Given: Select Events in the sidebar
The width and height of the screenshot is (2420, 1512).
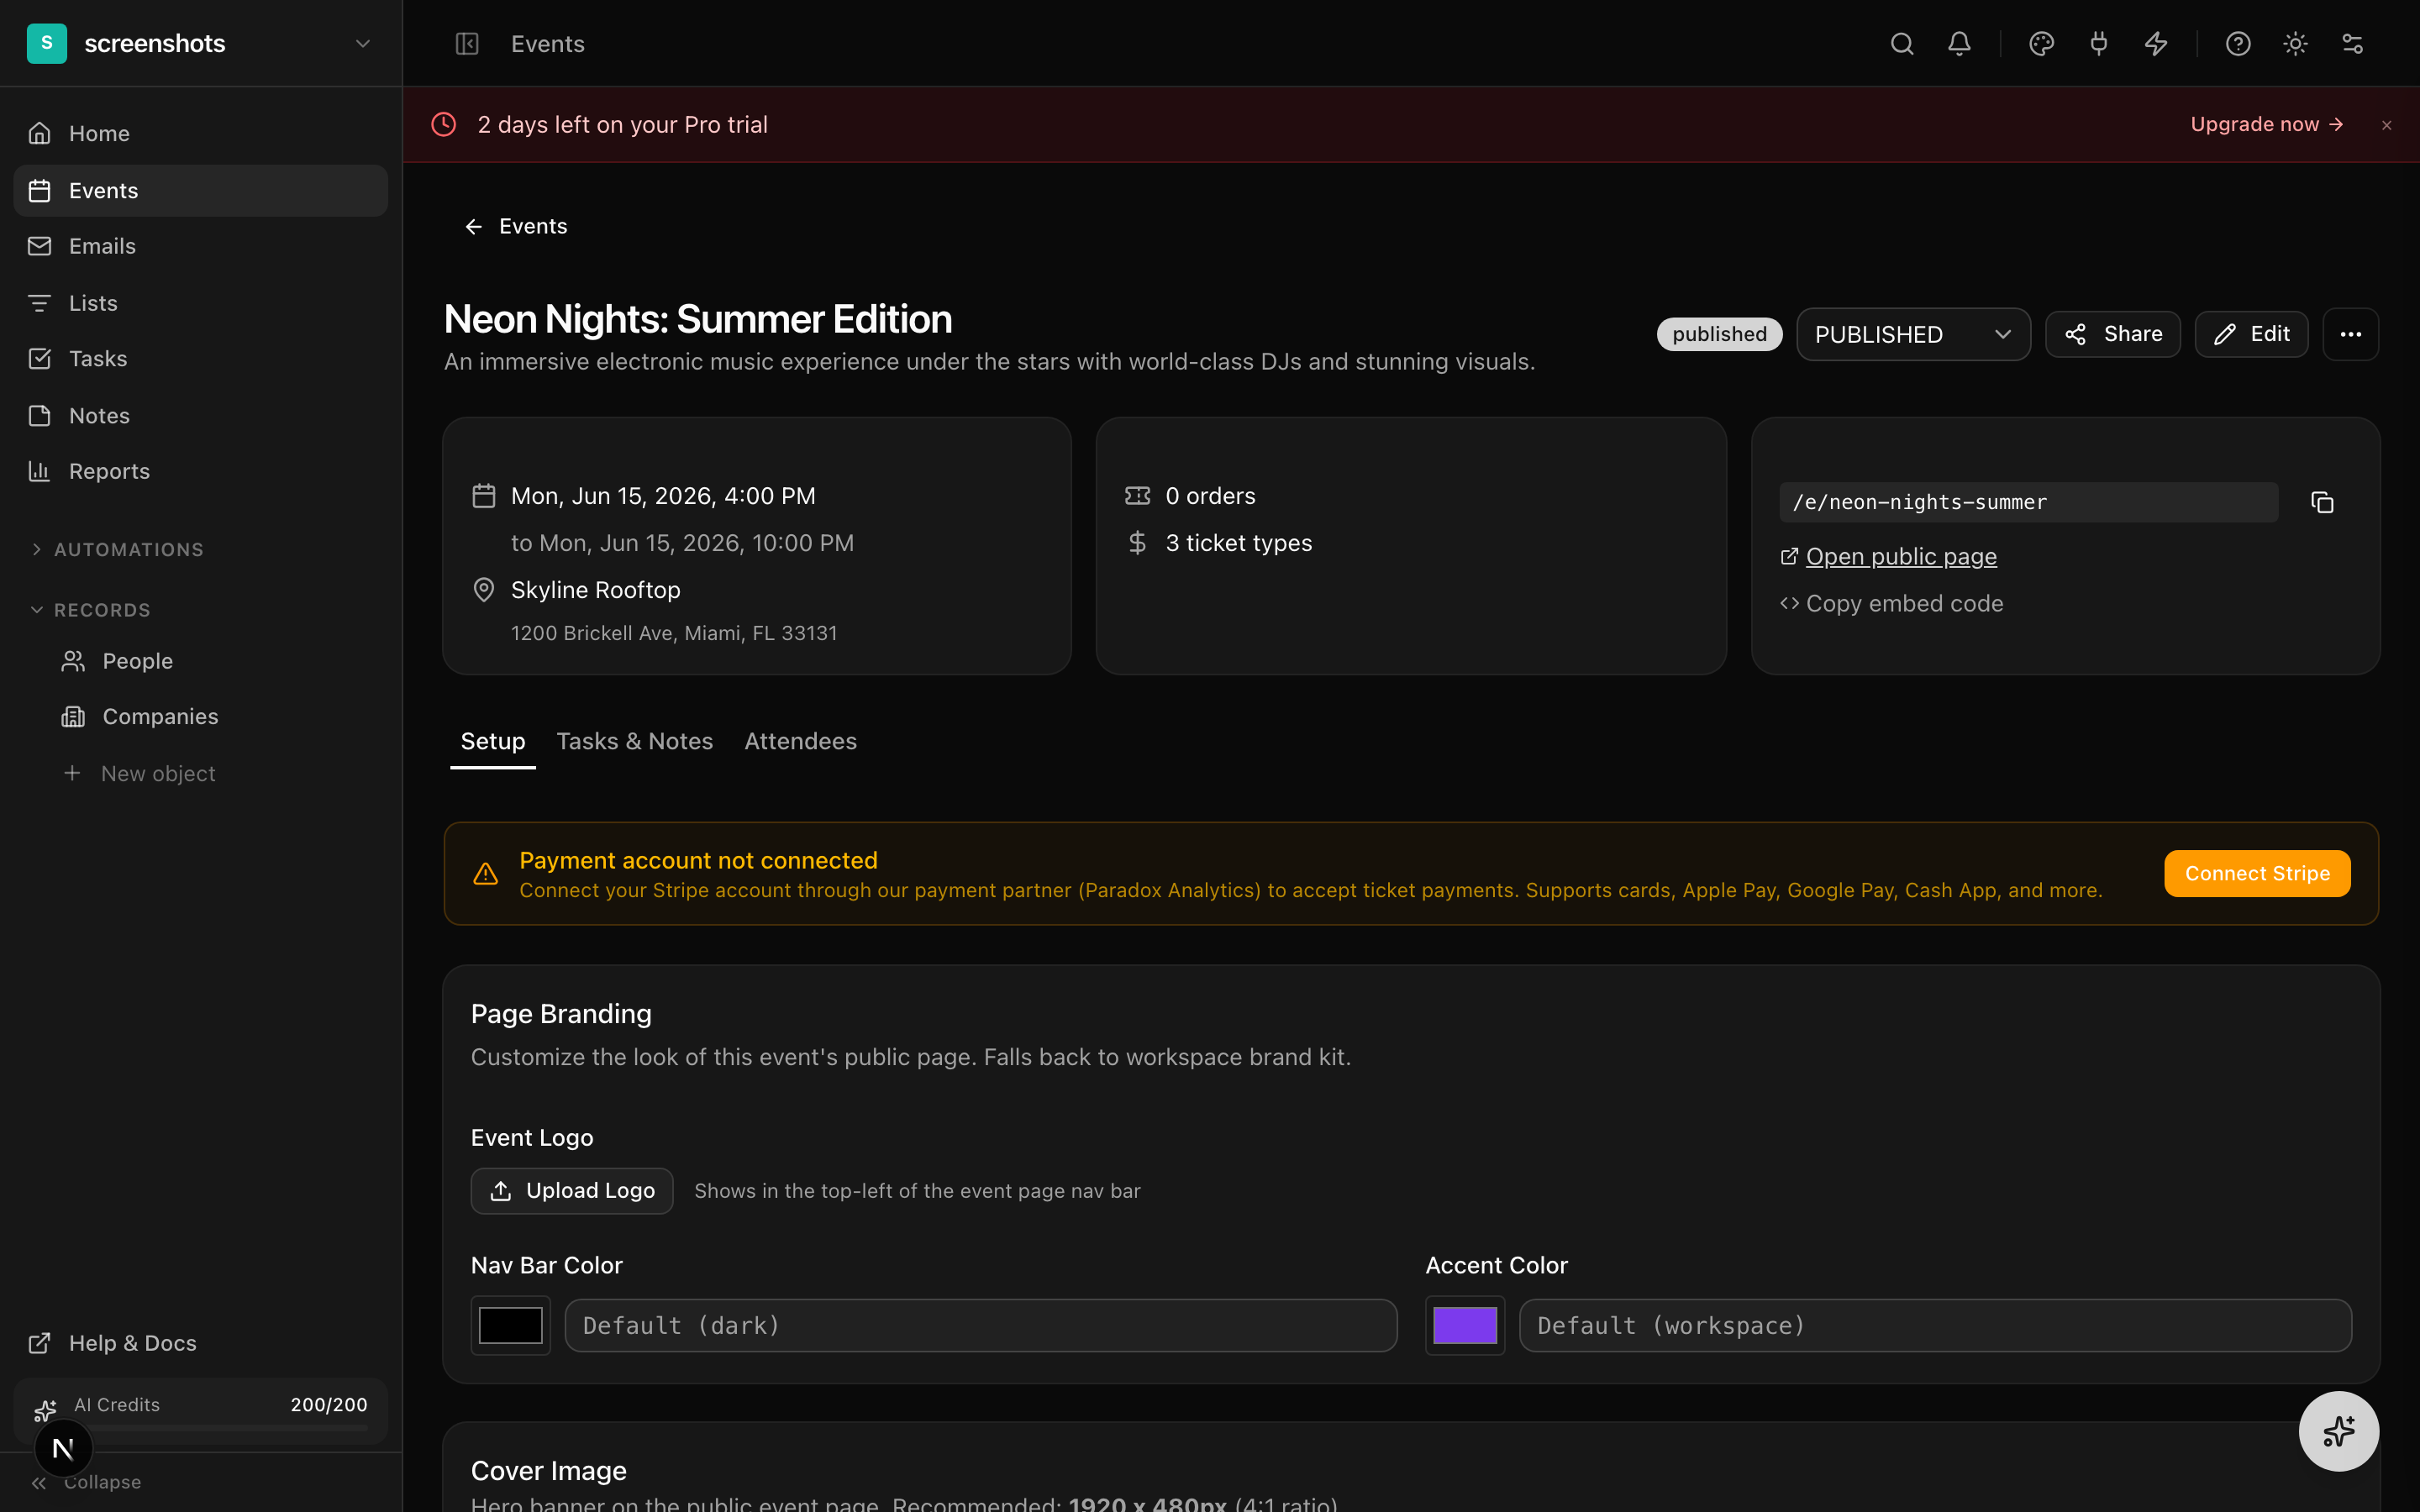Looking at the screenshot, I should (200, 190).
